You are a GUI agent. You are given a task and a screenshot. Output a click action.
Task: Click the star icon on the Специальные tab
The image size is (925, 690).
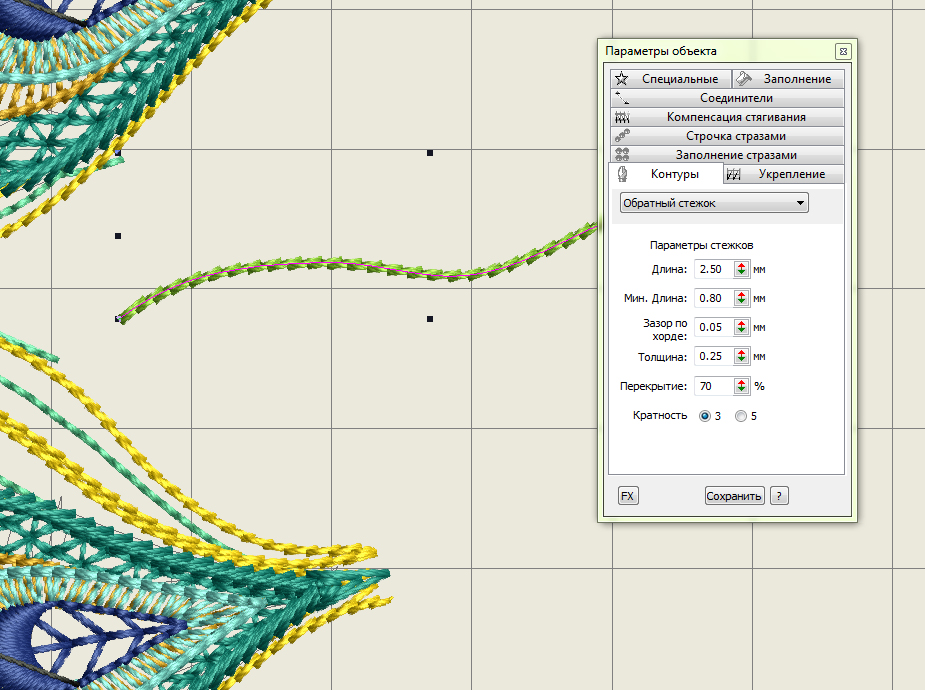click(x=622, y=79)
